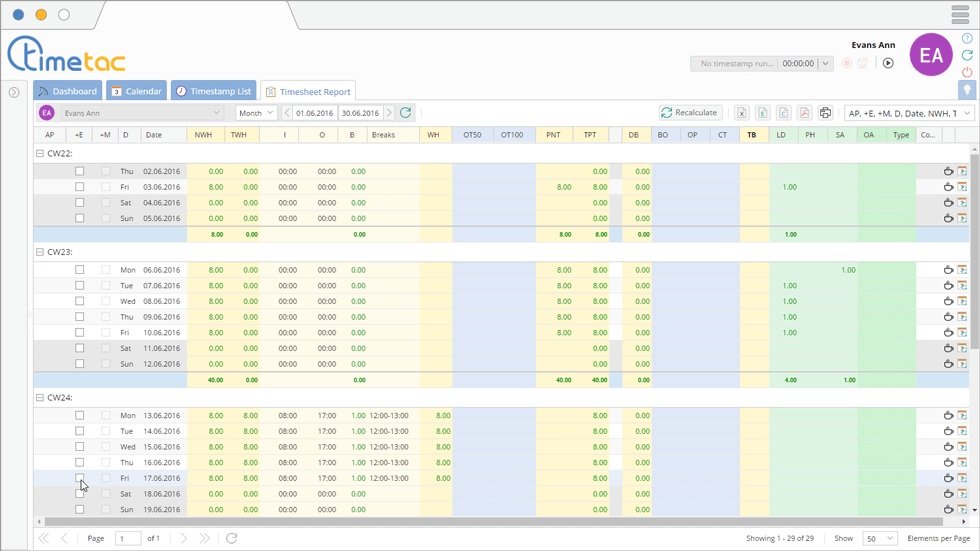The image size is (980, 551).
Task: Click the help question mark icon
Action: [967, 39]
